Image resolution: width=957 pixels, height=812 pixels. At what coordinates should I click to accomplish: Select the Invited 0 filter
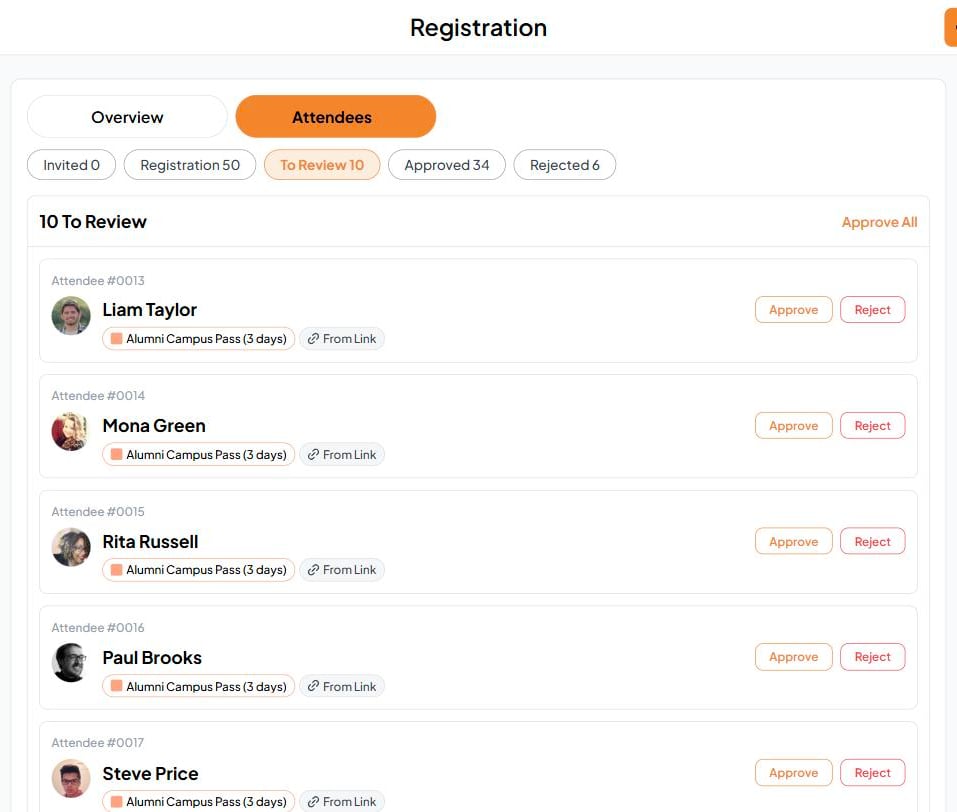click(71, 165)
